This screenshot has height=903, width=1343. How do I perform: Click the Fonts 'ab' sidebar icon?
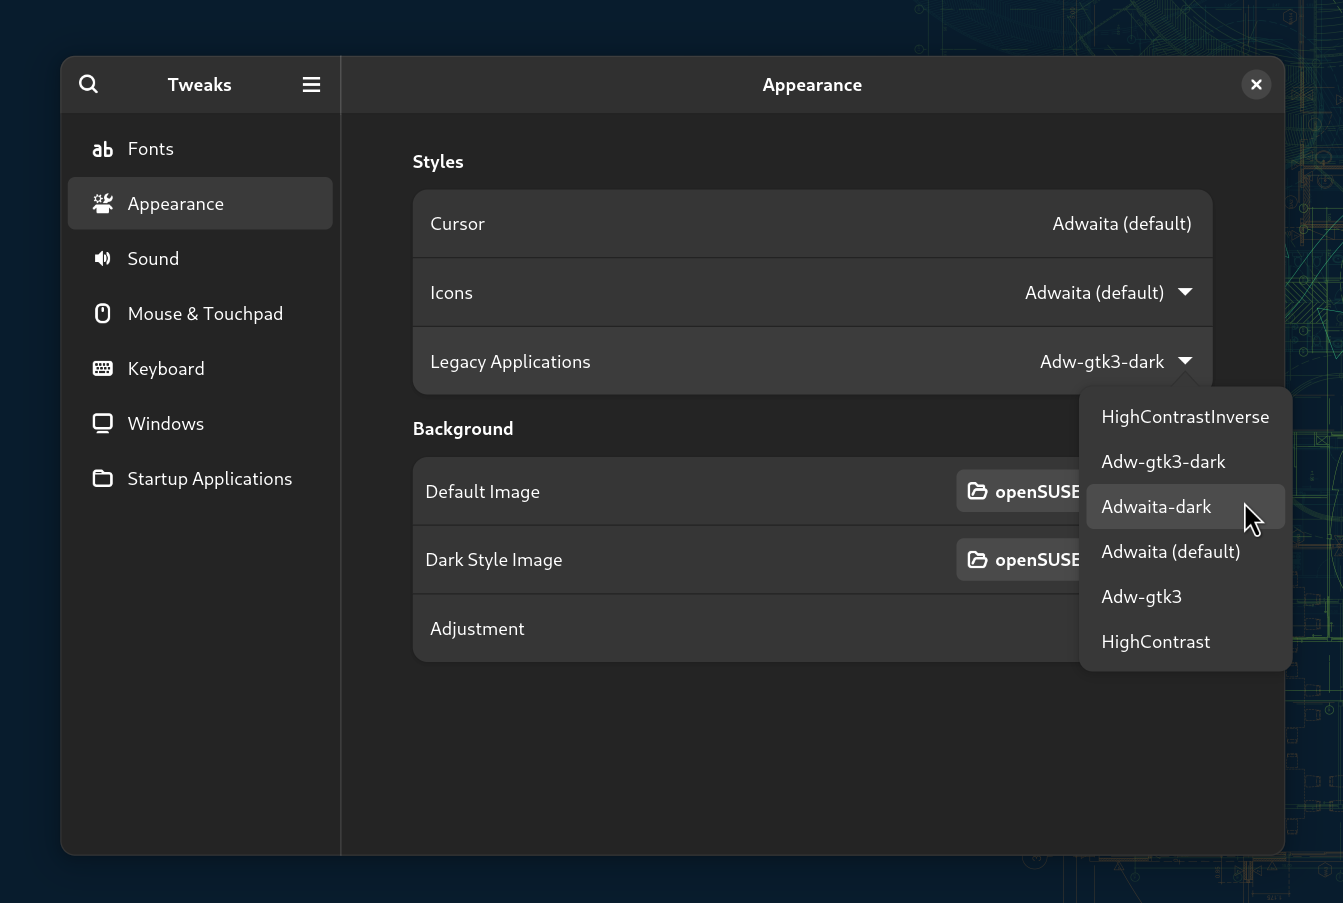pos(102,149)
